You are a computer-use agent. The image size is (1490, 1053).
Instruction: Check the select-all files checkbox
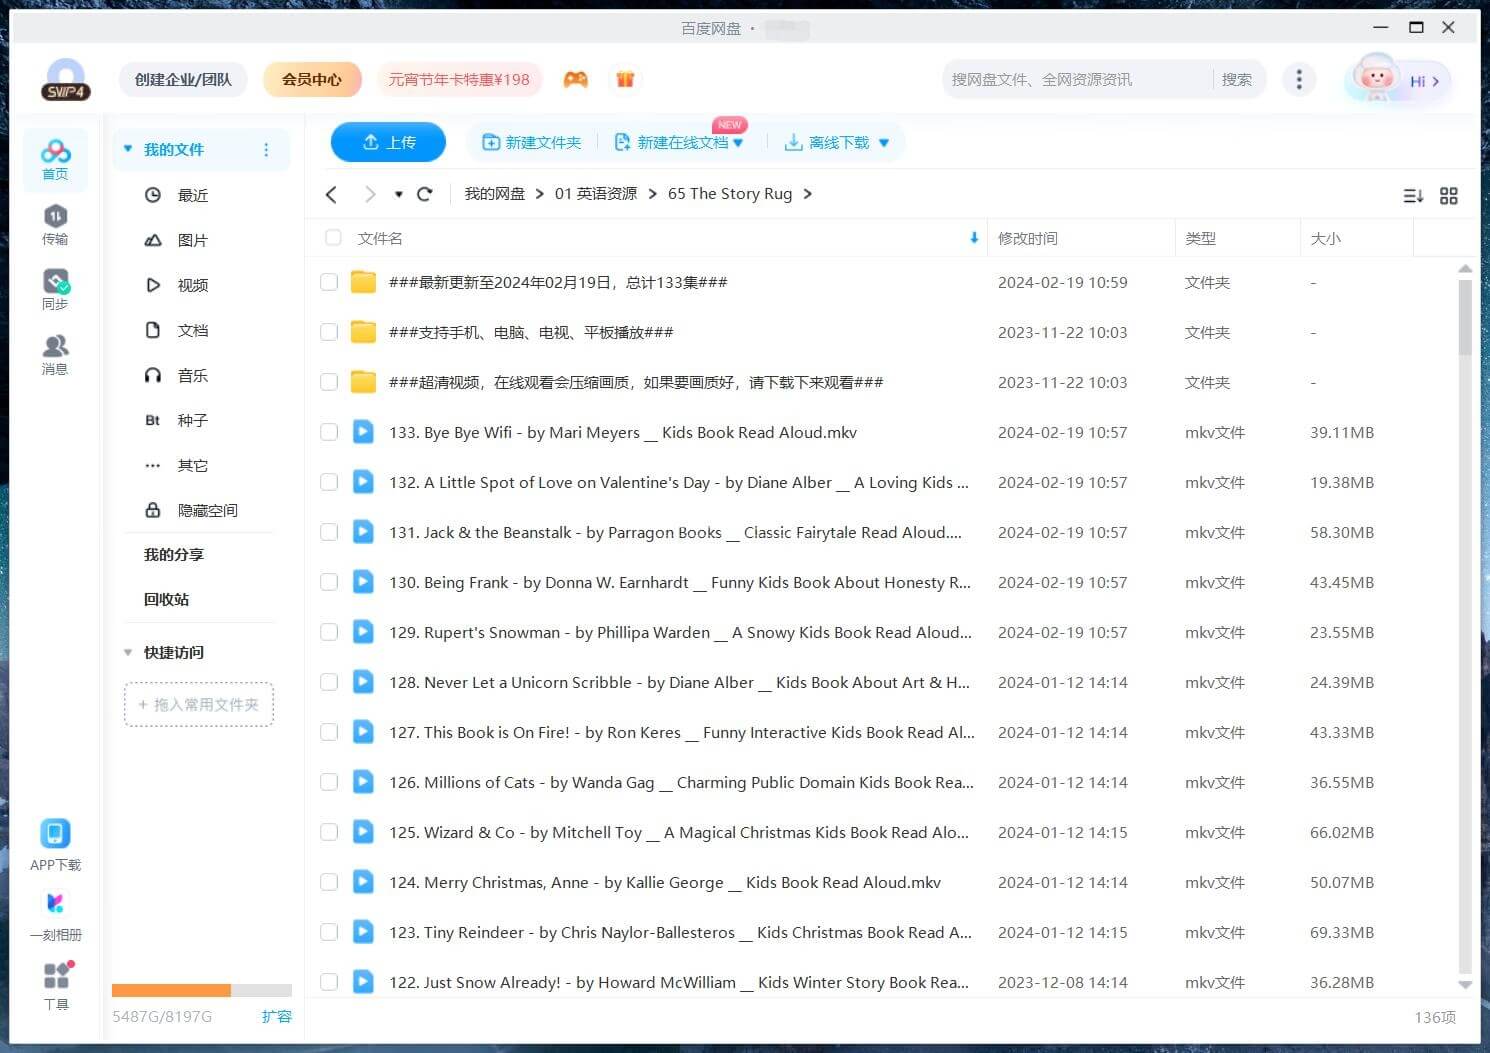coord(333,238)
